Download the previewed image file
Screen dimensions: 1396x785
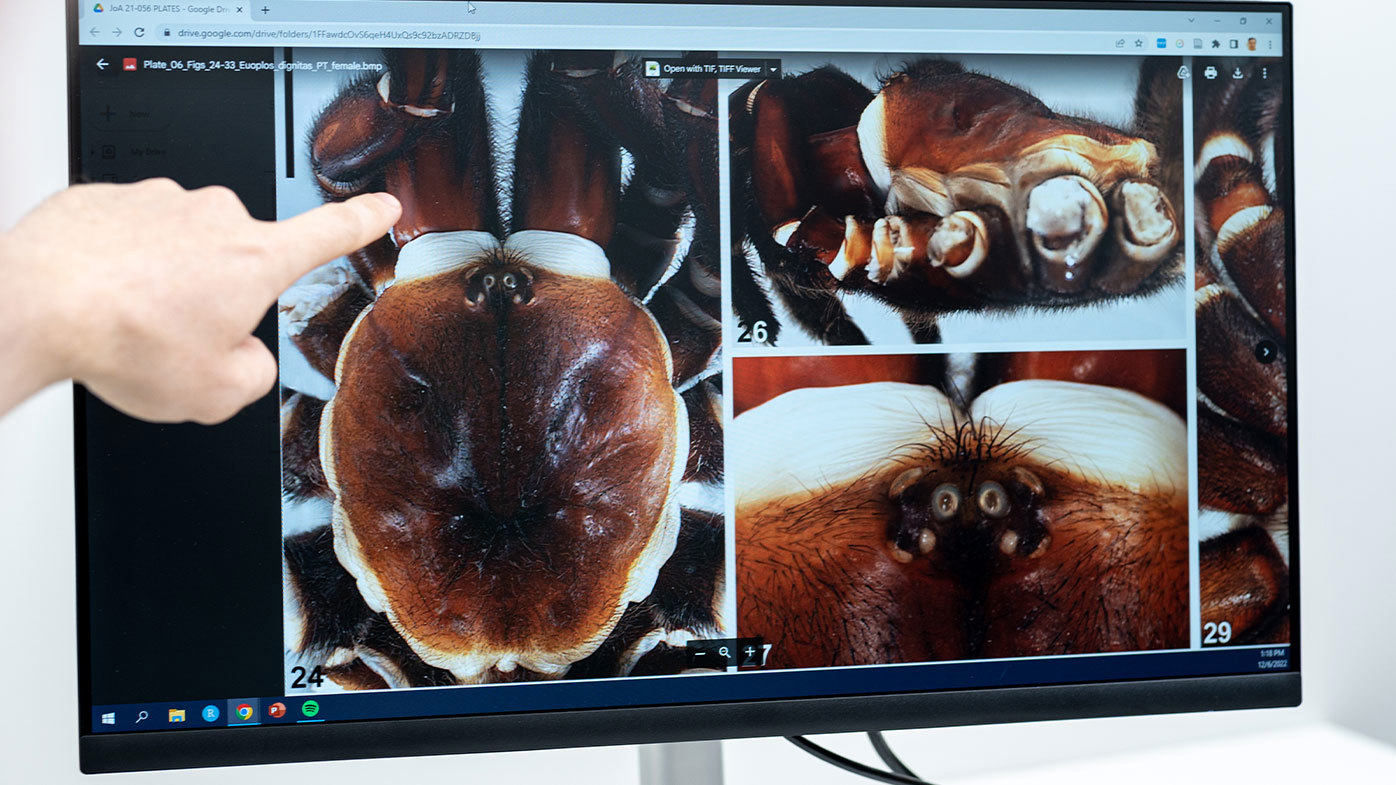coord(1237,73)
